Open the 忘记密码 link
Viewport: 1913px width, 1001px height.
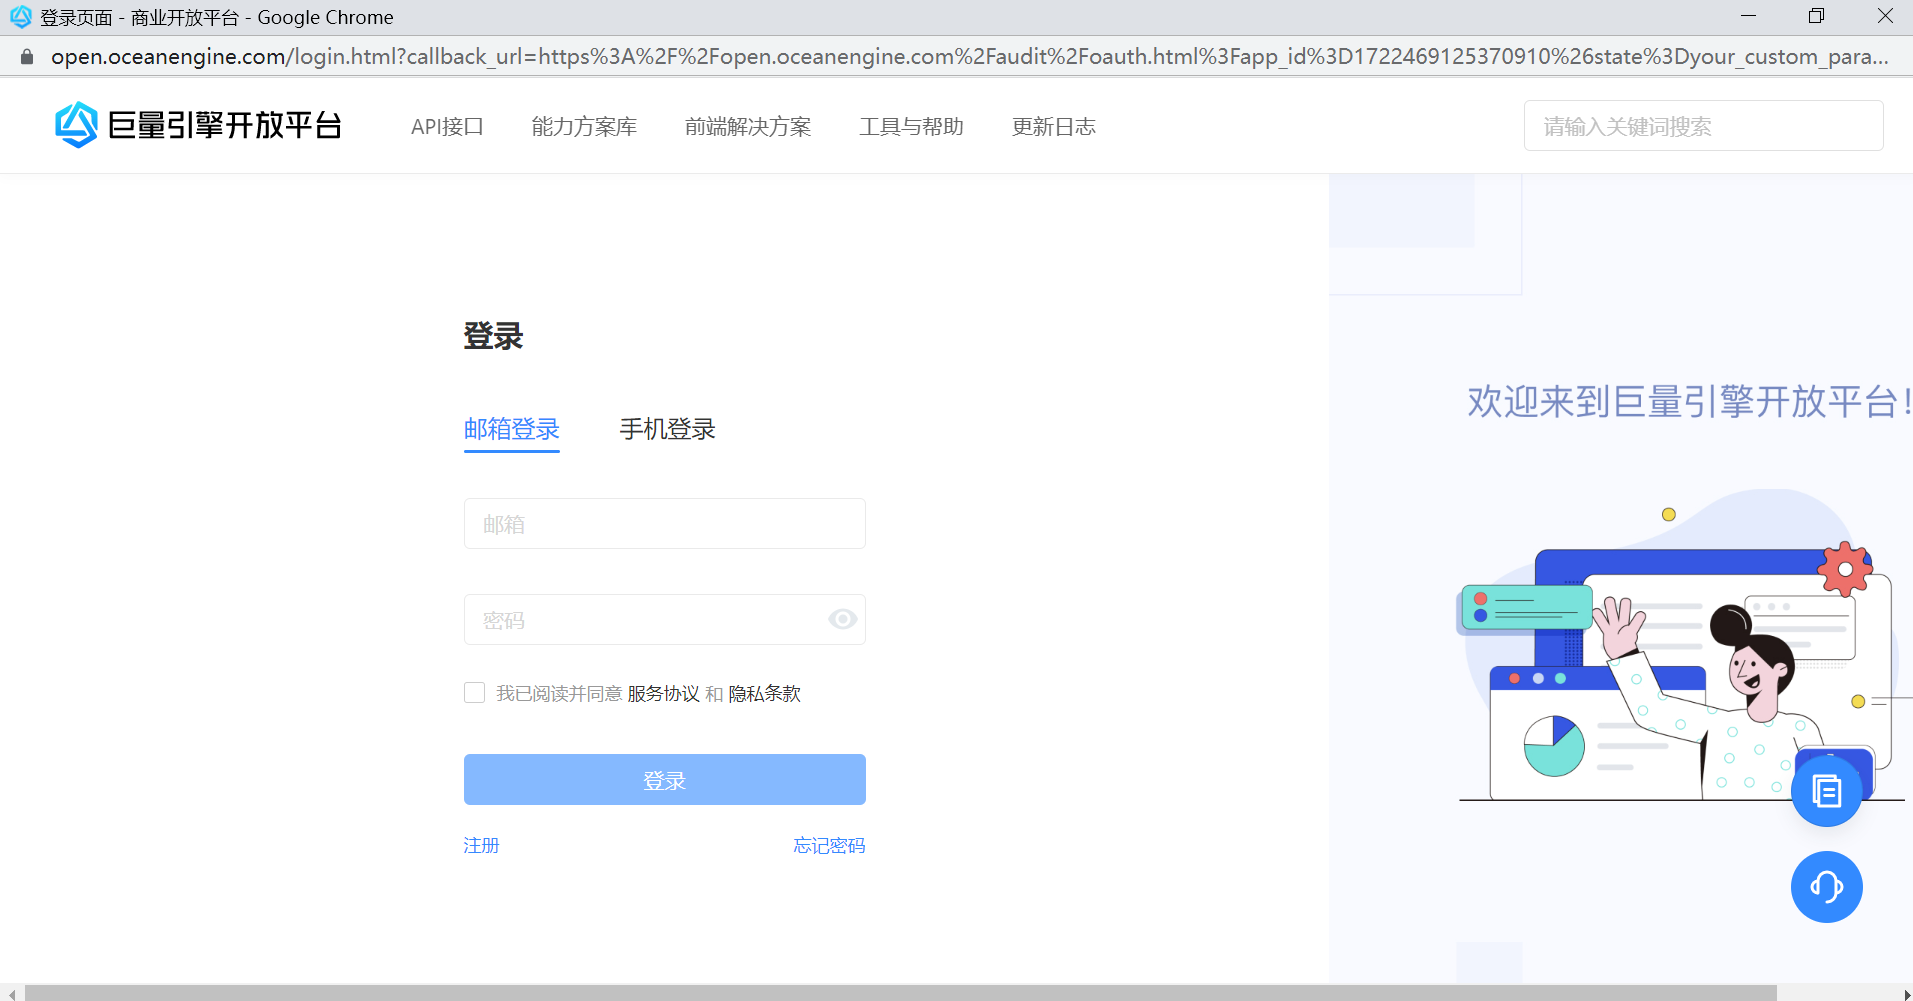(829, 846)
